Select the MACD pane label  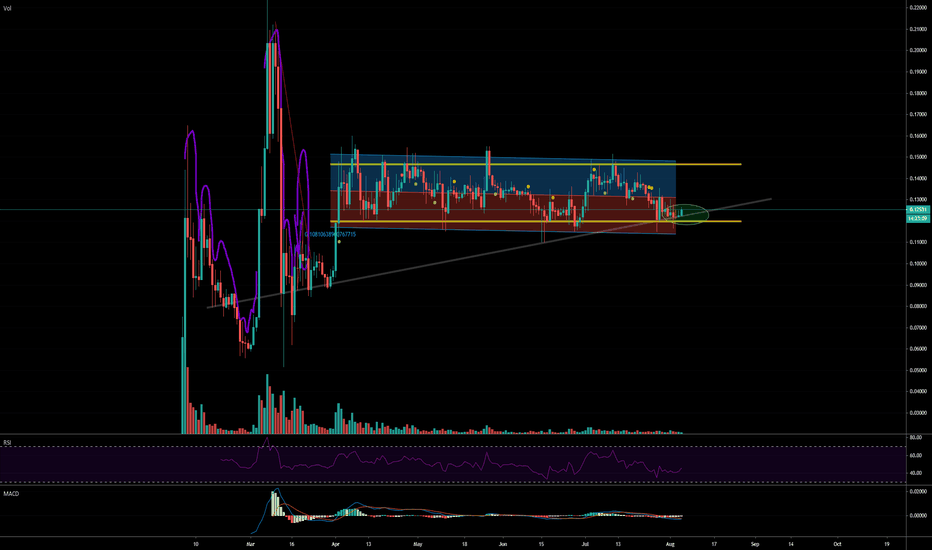tap(11, 494)
